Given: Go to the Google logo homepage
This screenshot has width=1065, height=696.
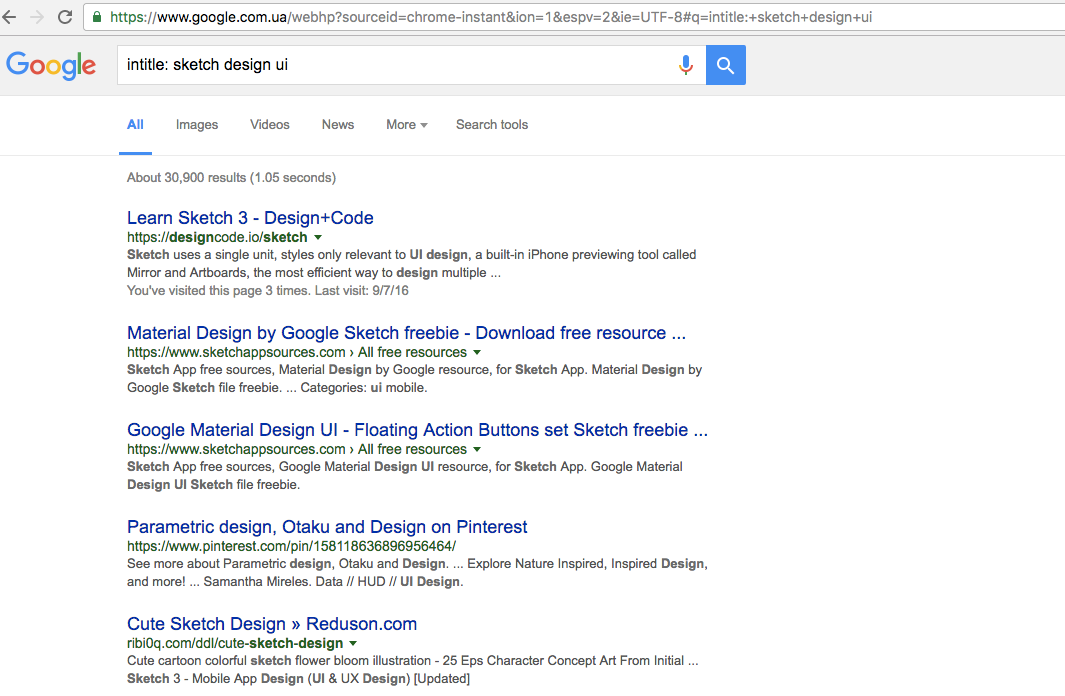Looking at the screenshot, I should coord(51,65).
